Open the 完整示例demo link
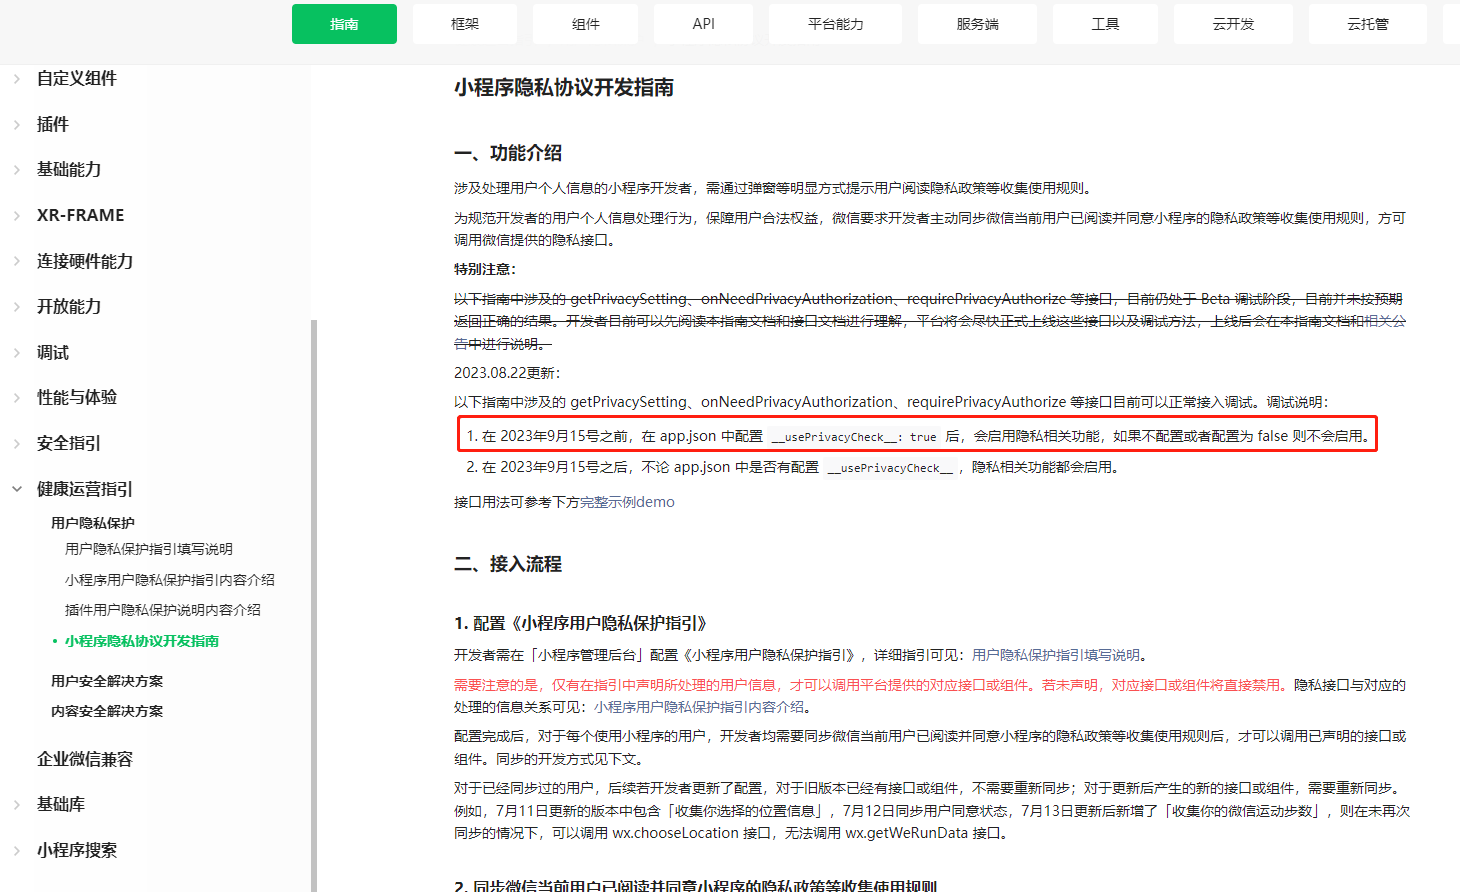 point(627,502)
